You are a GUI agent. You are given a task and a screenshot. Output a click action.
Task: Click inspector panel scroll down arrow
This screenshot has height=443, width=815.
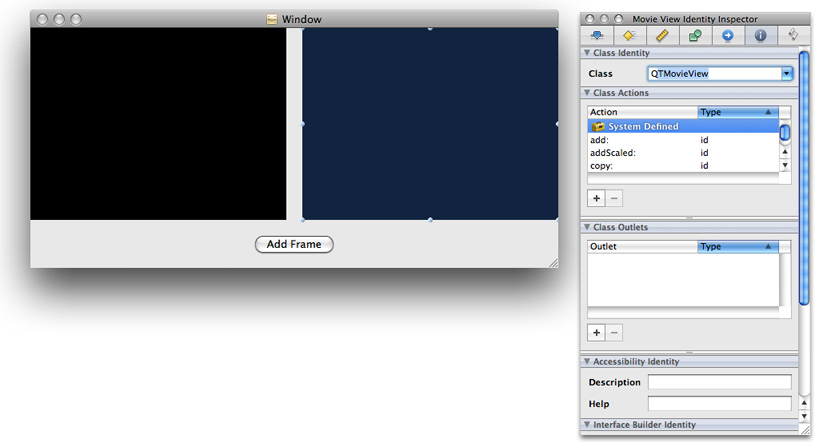click(x=804, y=416)
